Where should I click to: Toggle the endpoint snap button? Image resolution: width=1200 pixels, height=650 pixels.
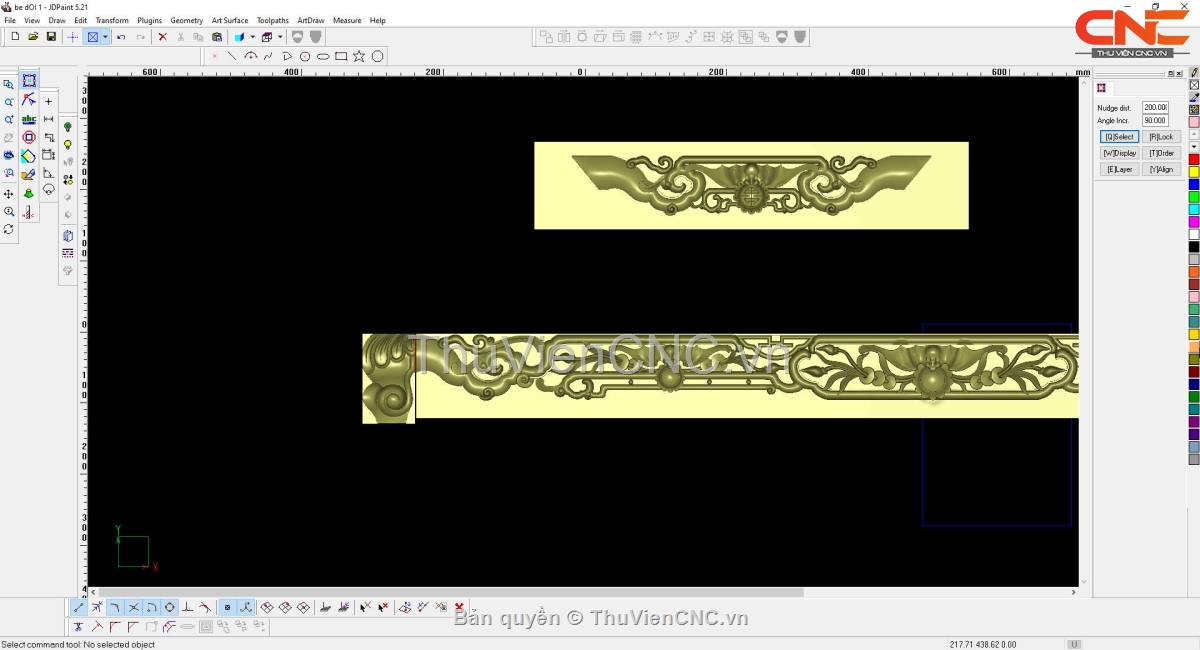tap(79, 607)
